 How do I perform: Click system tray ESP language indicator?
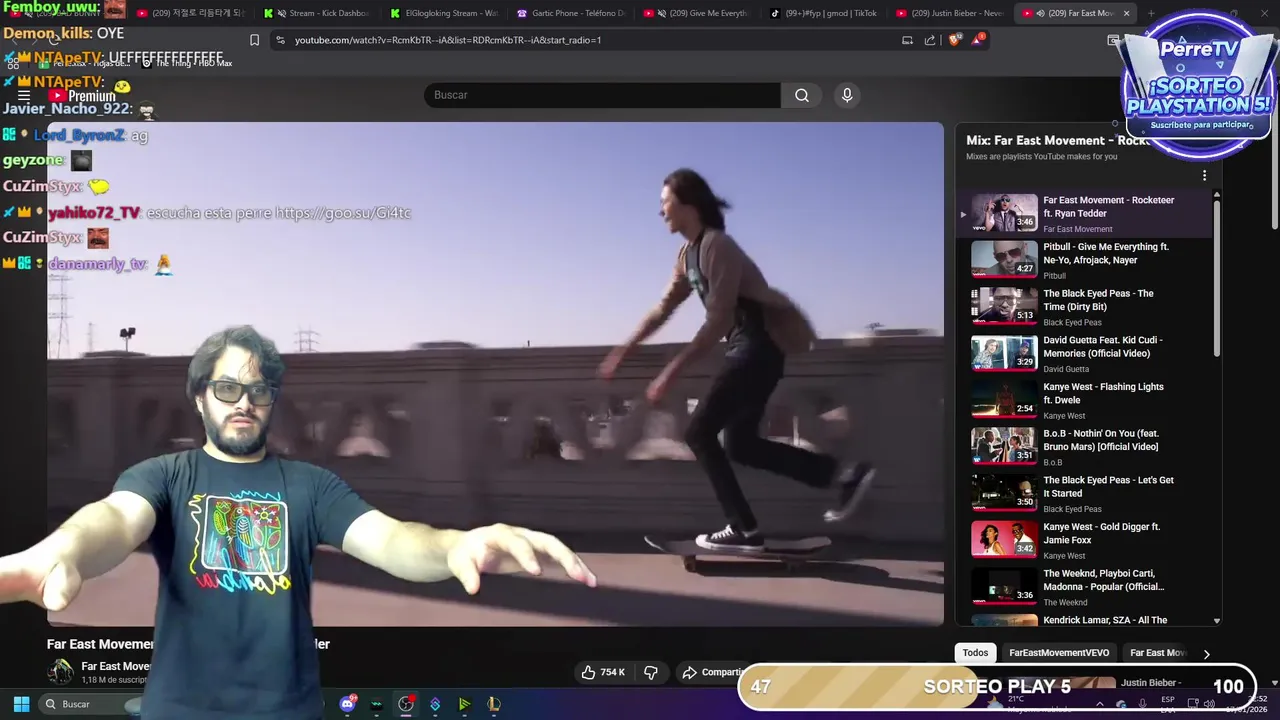[x=1167, y=703]
